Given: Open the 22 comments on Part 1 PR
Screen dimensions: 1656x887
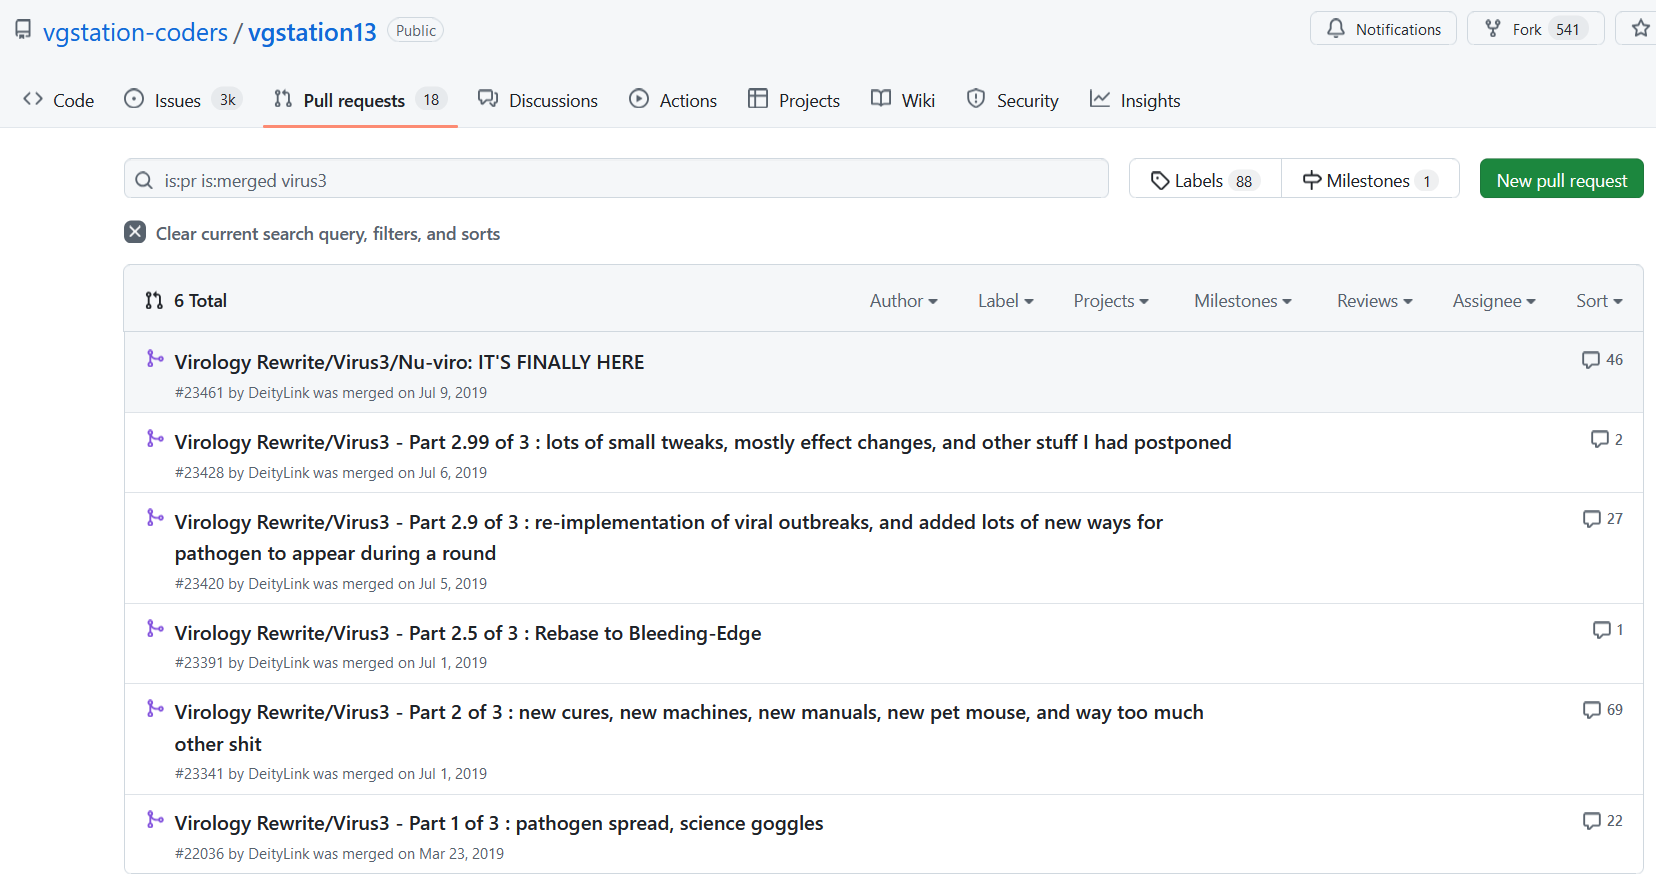Looking at the screenshot, I should 1603,821.
